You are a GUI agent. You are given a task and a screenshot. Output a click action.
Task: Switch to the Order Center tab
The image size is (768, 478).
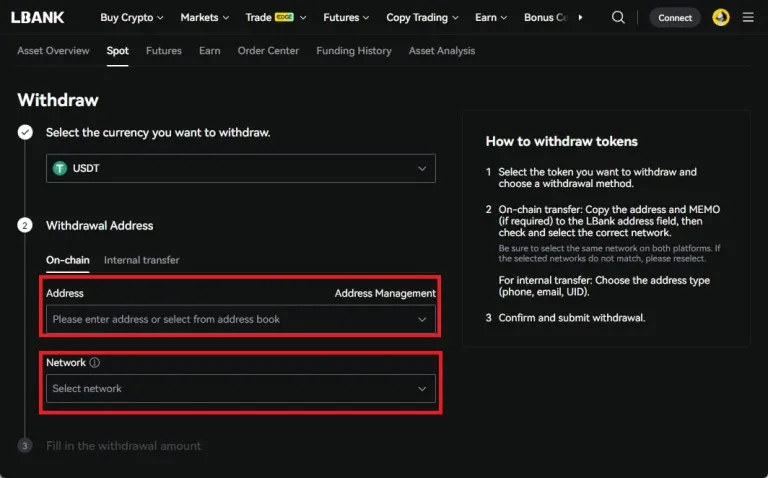(268, 51)
